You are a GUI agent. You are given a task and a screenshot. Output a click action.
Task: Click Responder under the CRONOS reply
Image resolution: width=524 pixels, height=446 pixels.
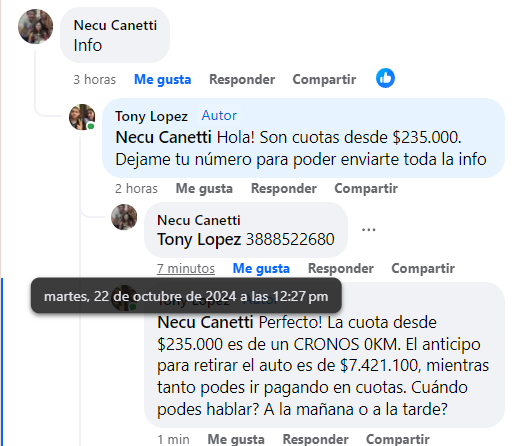point(315,439)
